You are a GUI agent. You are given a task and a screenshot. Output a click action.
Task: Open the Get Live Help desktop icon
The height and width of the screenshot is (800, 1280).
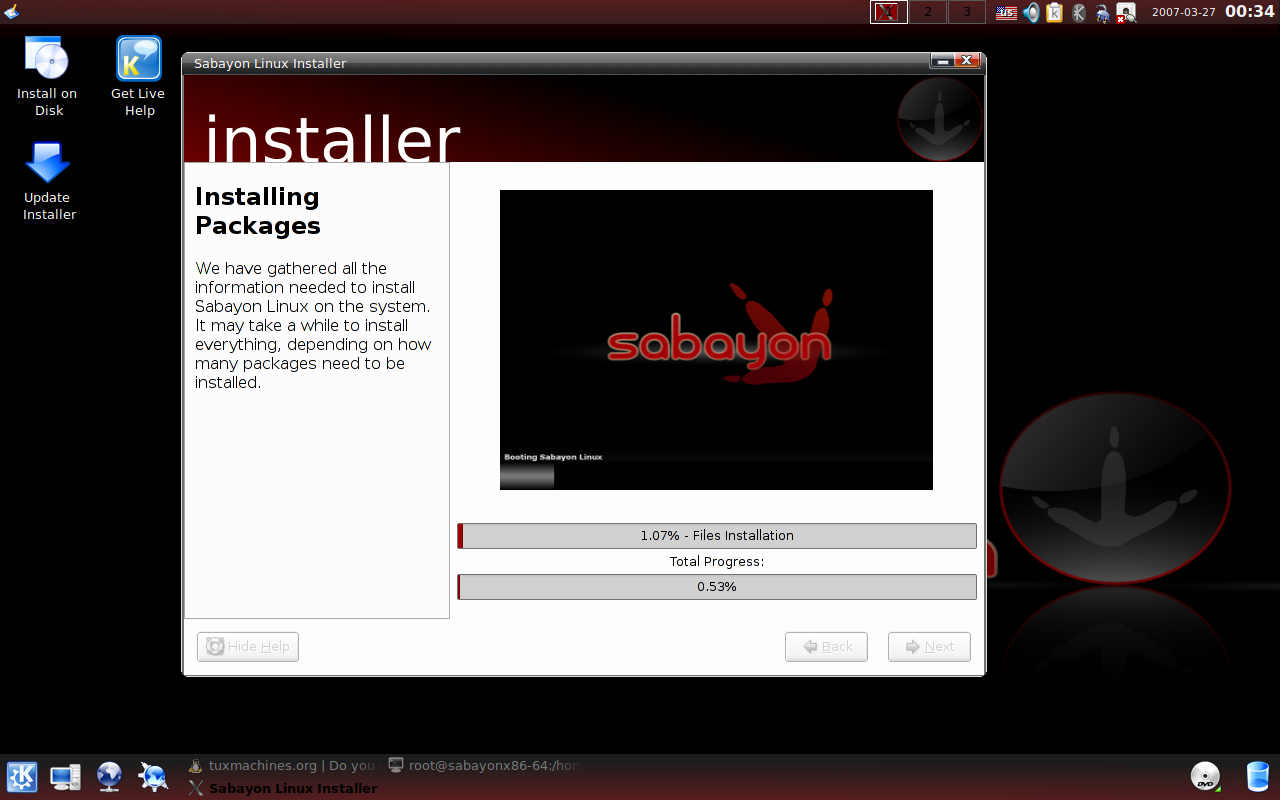click(x=138, y=75)
